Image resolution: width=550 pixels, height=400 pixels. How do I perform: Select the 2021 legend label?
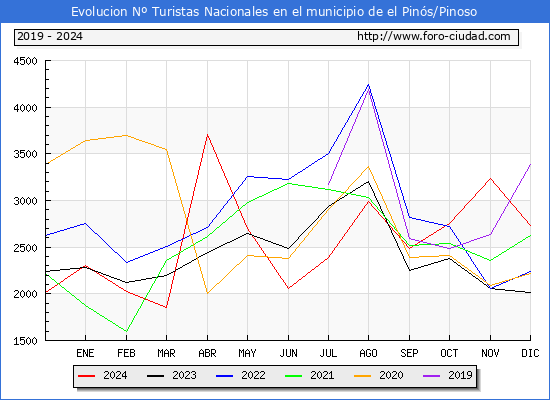click(x=322, y=375)
